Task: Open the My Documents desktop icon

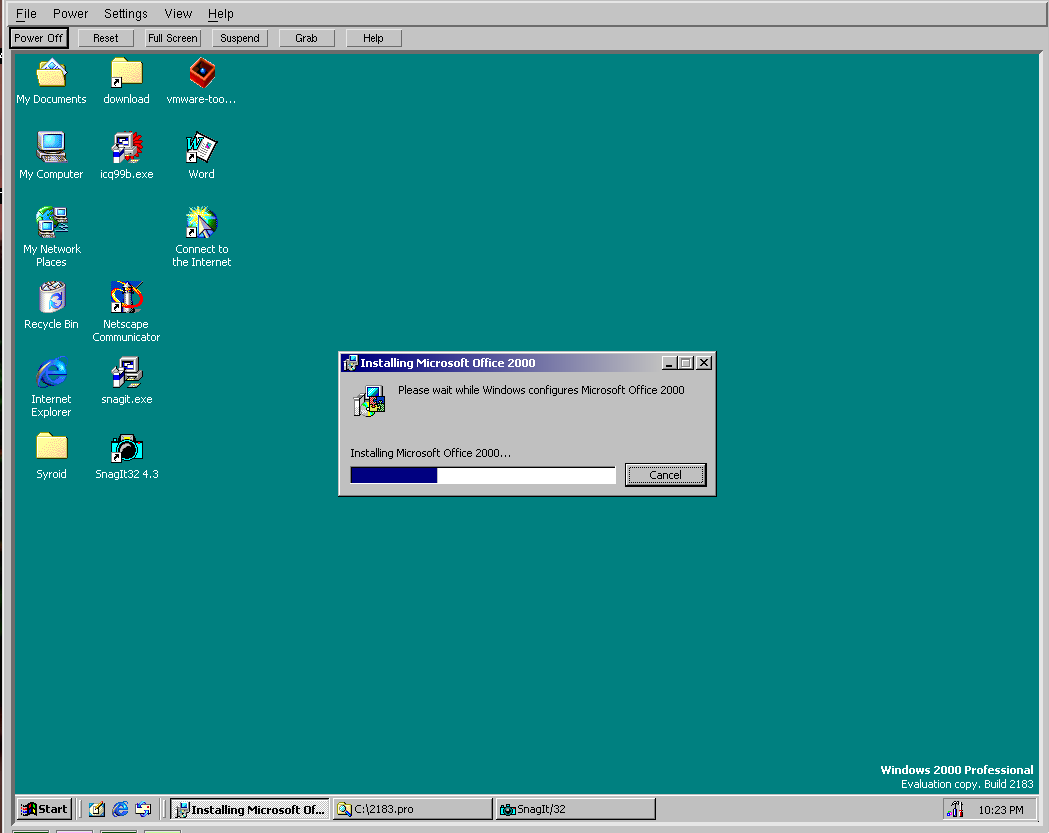Action: pyautogui.click(x=51, y=74)
